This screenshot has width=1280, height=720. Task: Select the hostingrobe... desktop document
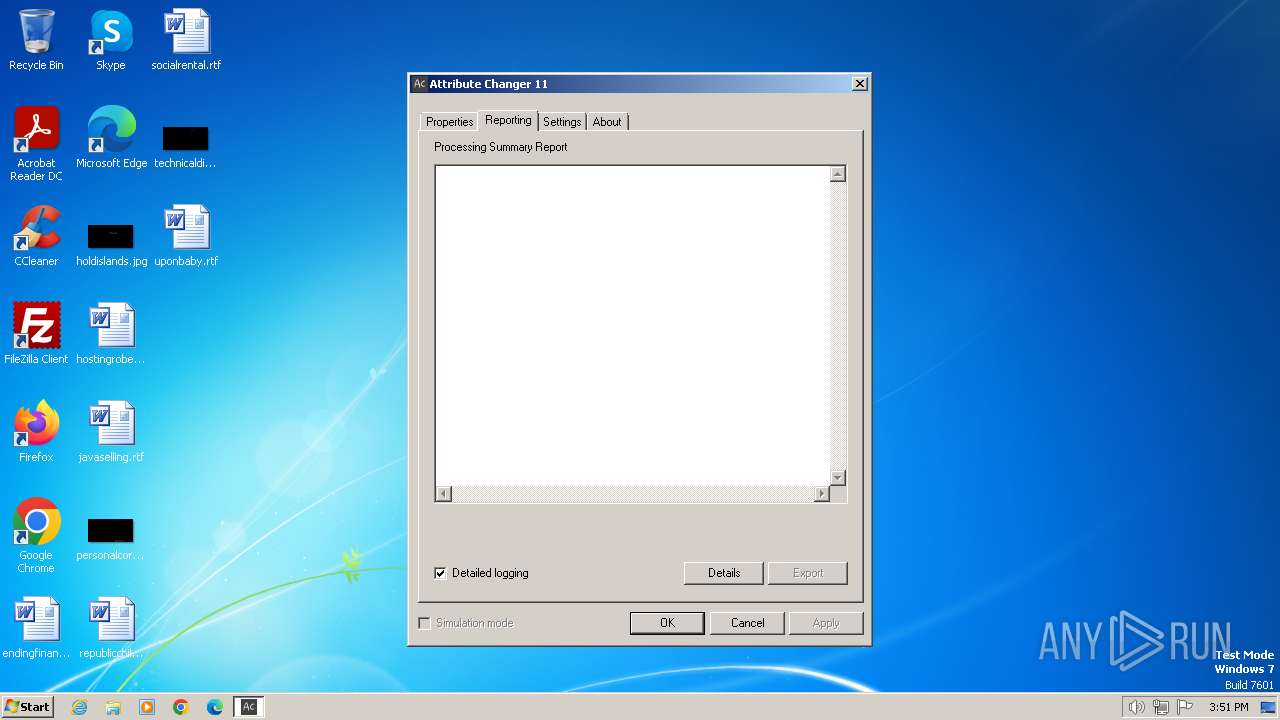(x=111, y=334)
